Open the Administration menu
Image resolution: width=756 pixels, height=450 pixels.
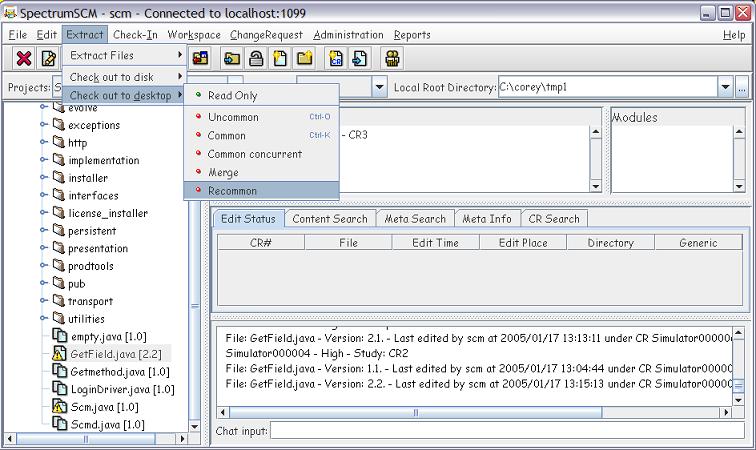point(348,35)
